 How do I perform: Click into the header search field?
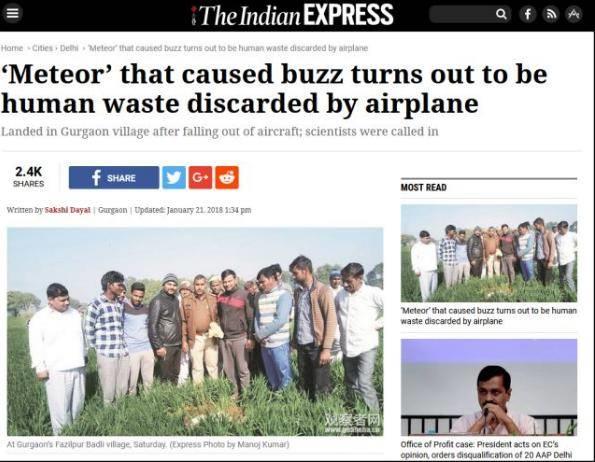pyautogui.click(x=462, y=14)
